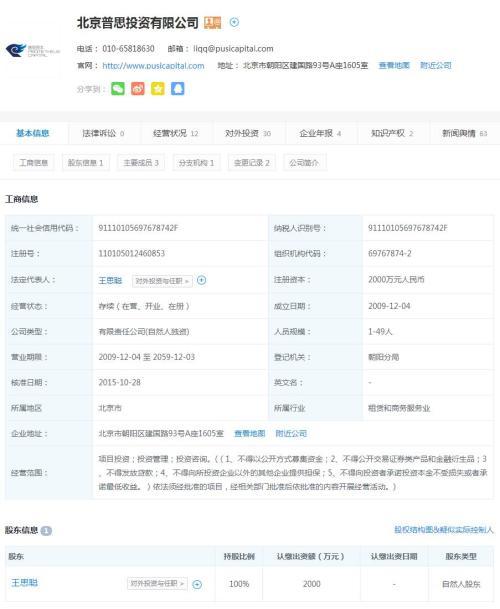Viewport: 500px width, 609px height.
Task: Jump to 主要成员 3 section button
Action: point(141,162)
